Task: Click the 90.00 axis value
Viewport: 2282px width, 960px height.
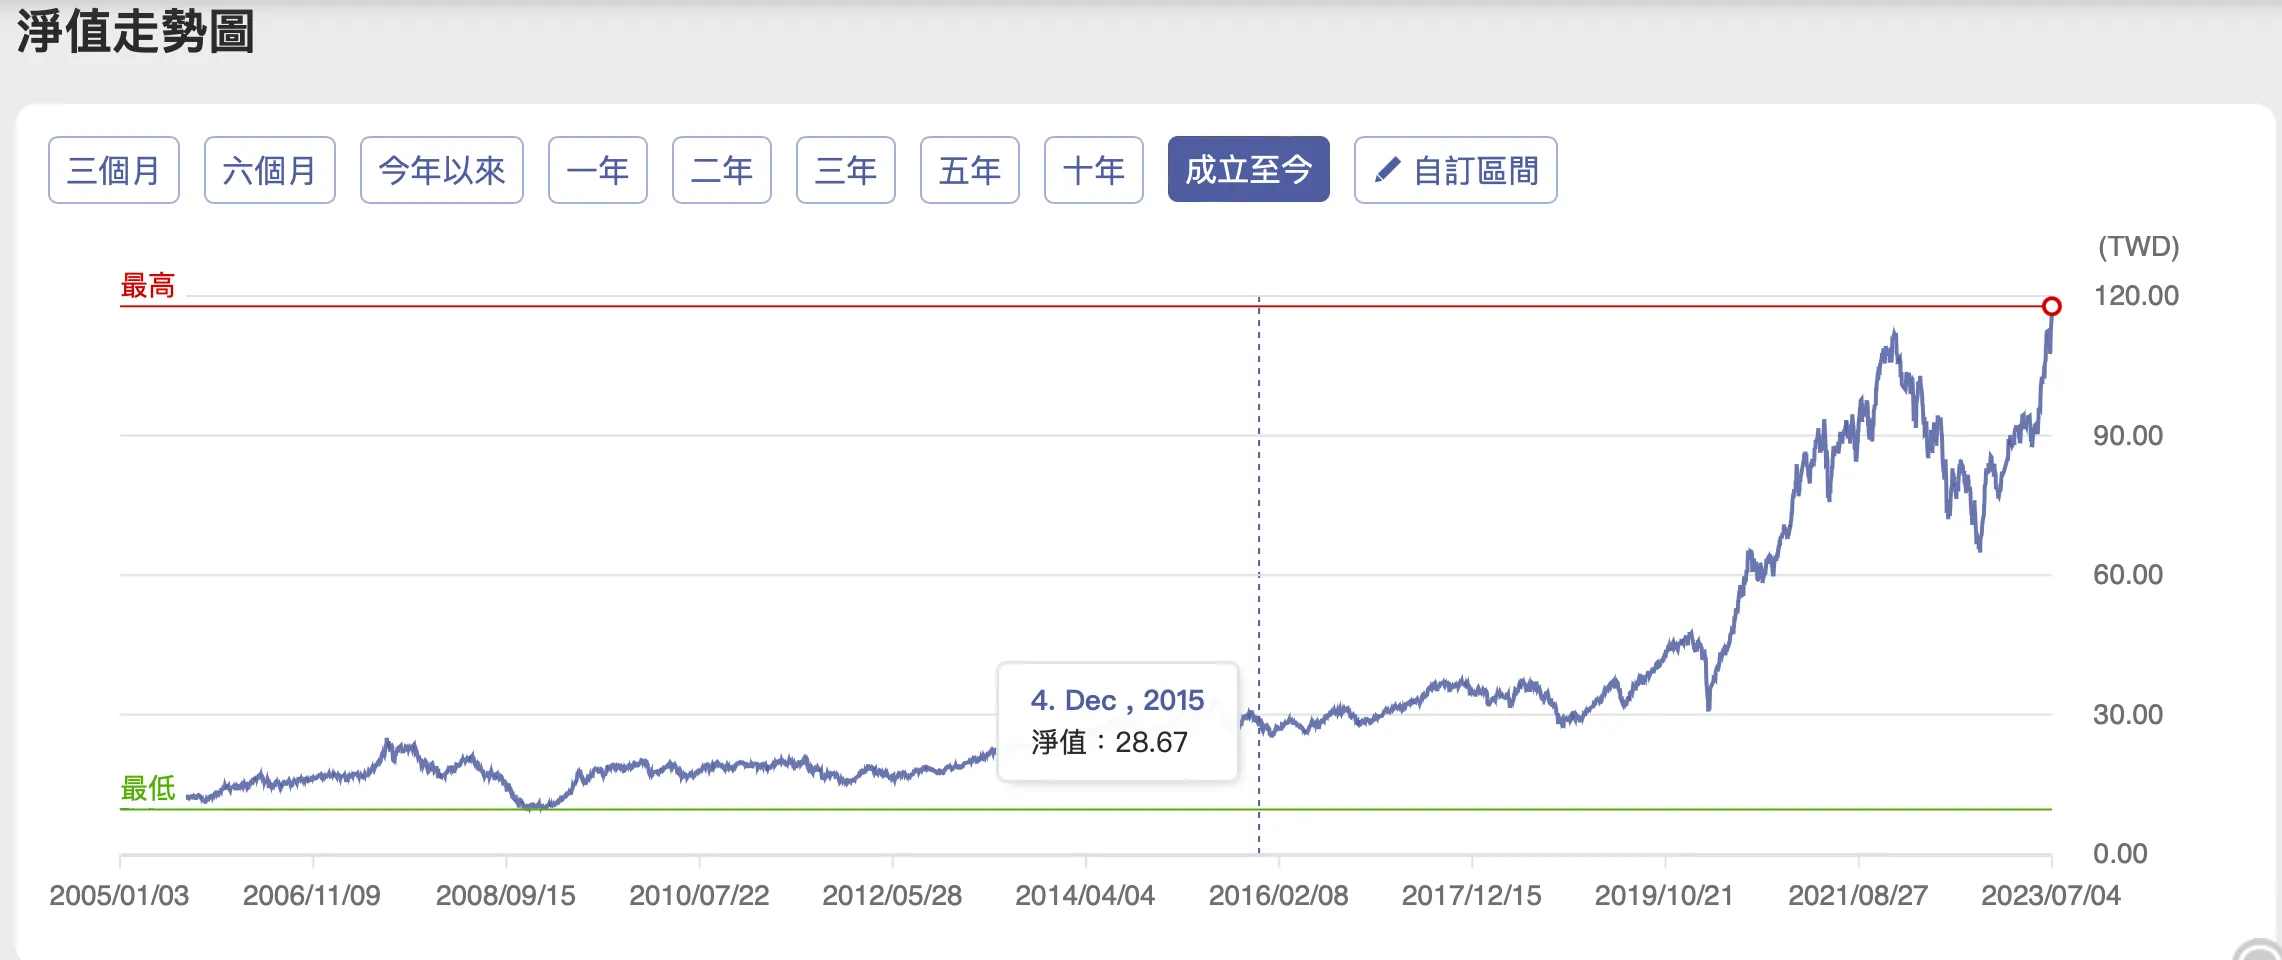Action: (2128, 436)
